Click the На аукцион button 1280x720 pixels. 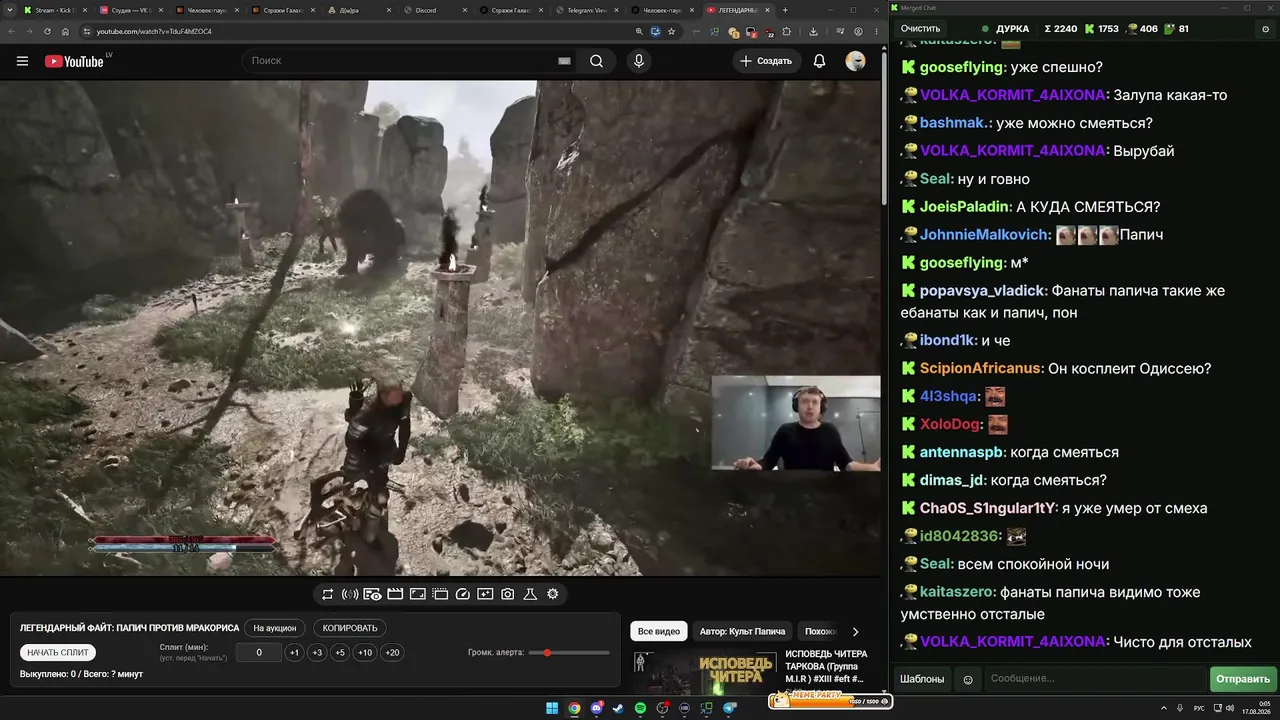coord(275,628)
